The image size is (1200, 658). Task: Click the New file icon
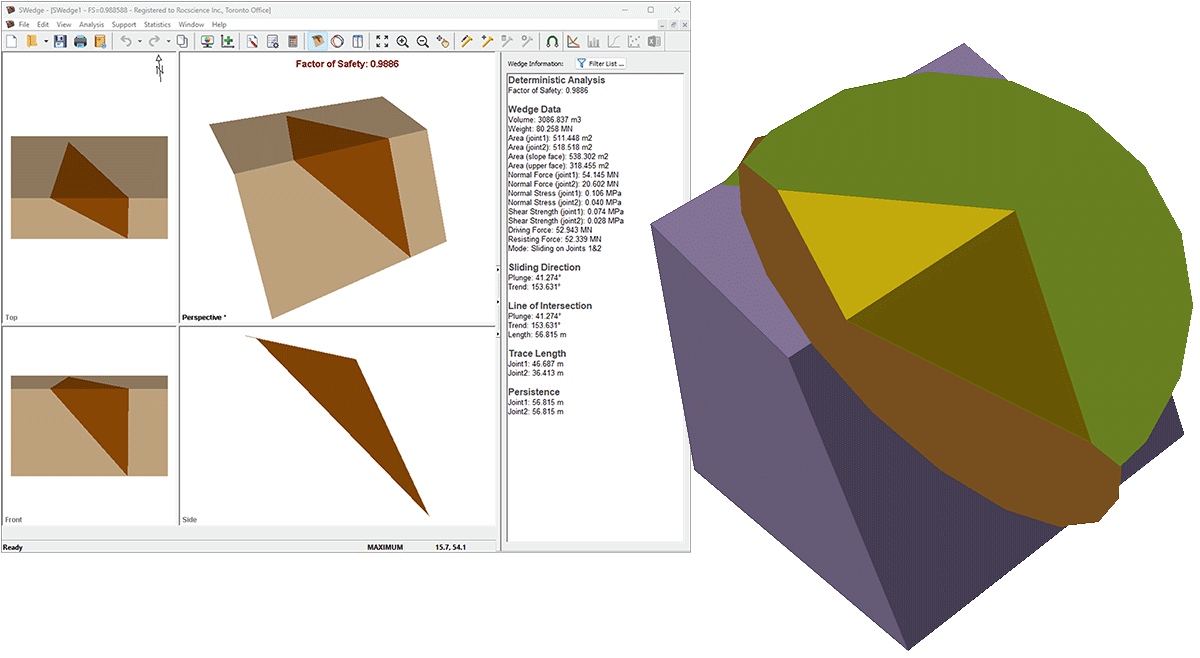pyautogui.click(x=12, y=41)
